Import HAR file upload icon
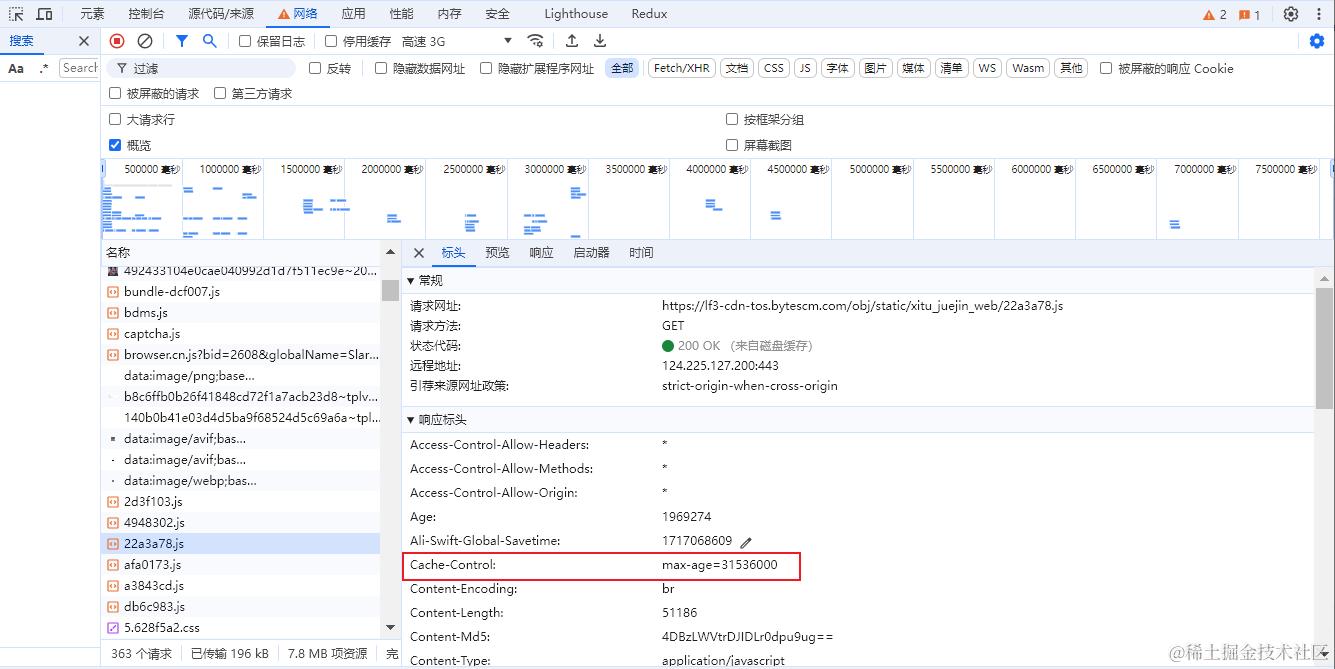The height and width of the screenshot is (669, 1335). [x=572, y=41]
